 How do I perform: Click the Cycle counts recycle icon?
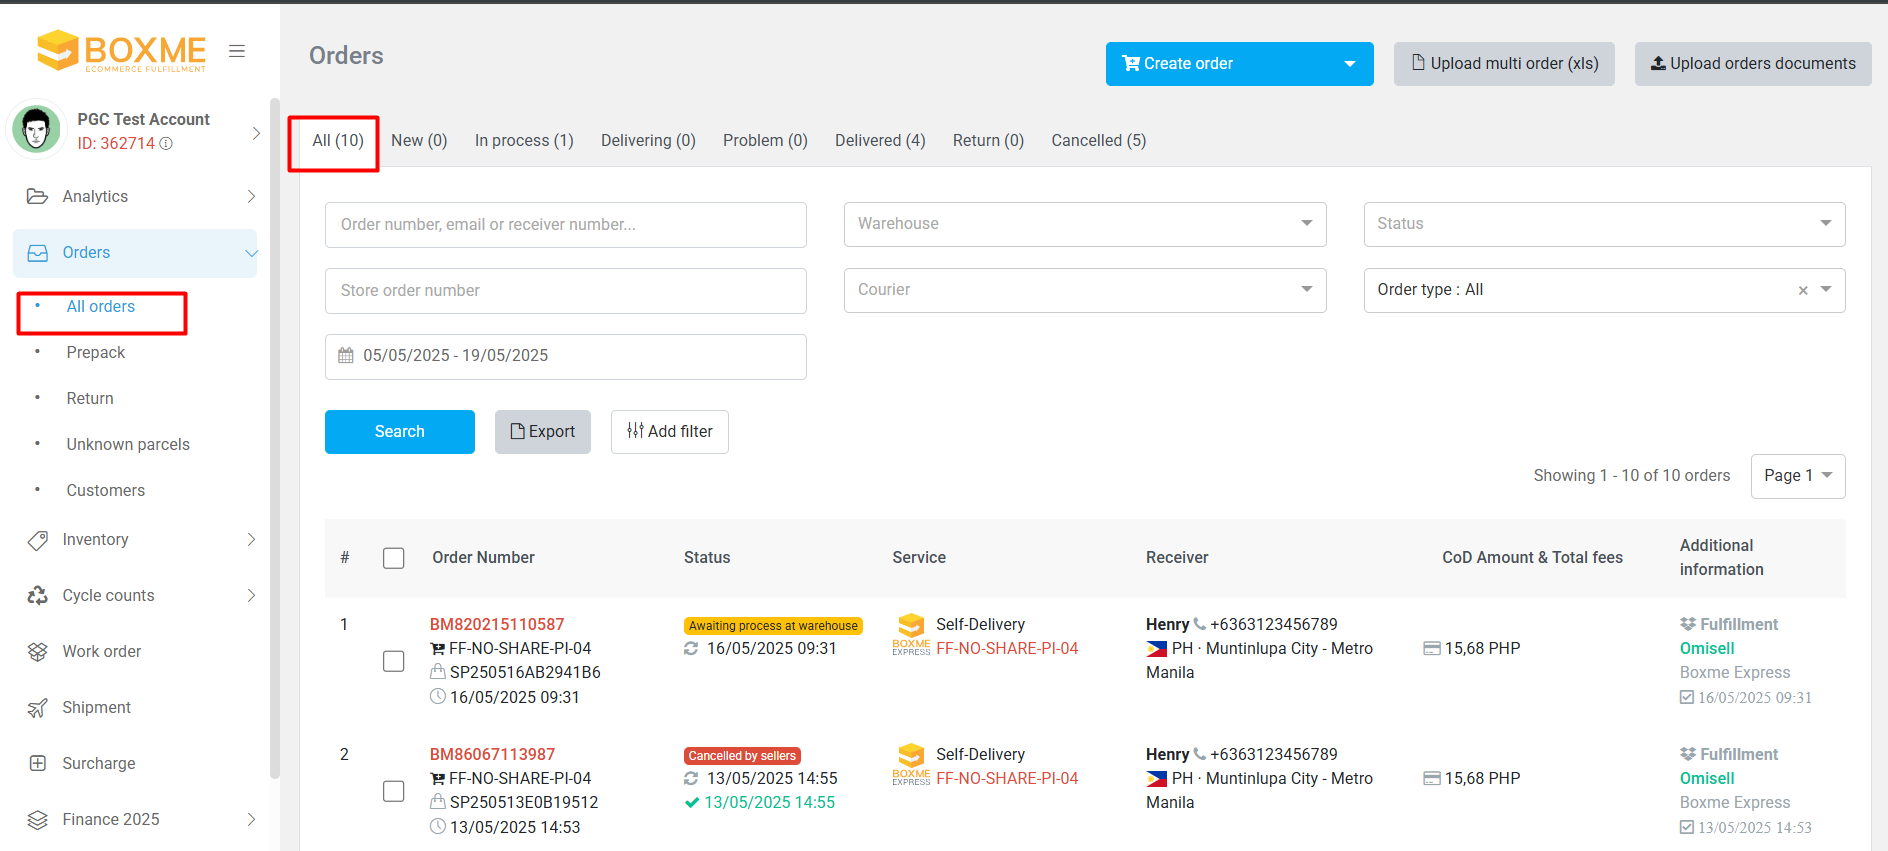38,596
